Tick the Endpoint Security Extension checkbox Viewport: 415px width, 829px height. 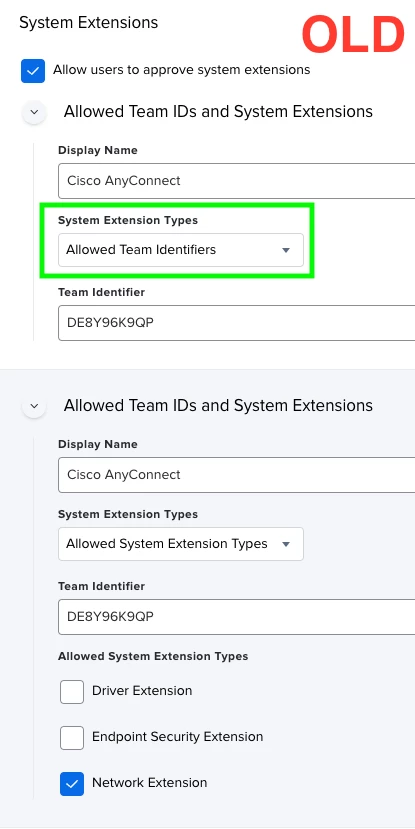pos(72,738)
